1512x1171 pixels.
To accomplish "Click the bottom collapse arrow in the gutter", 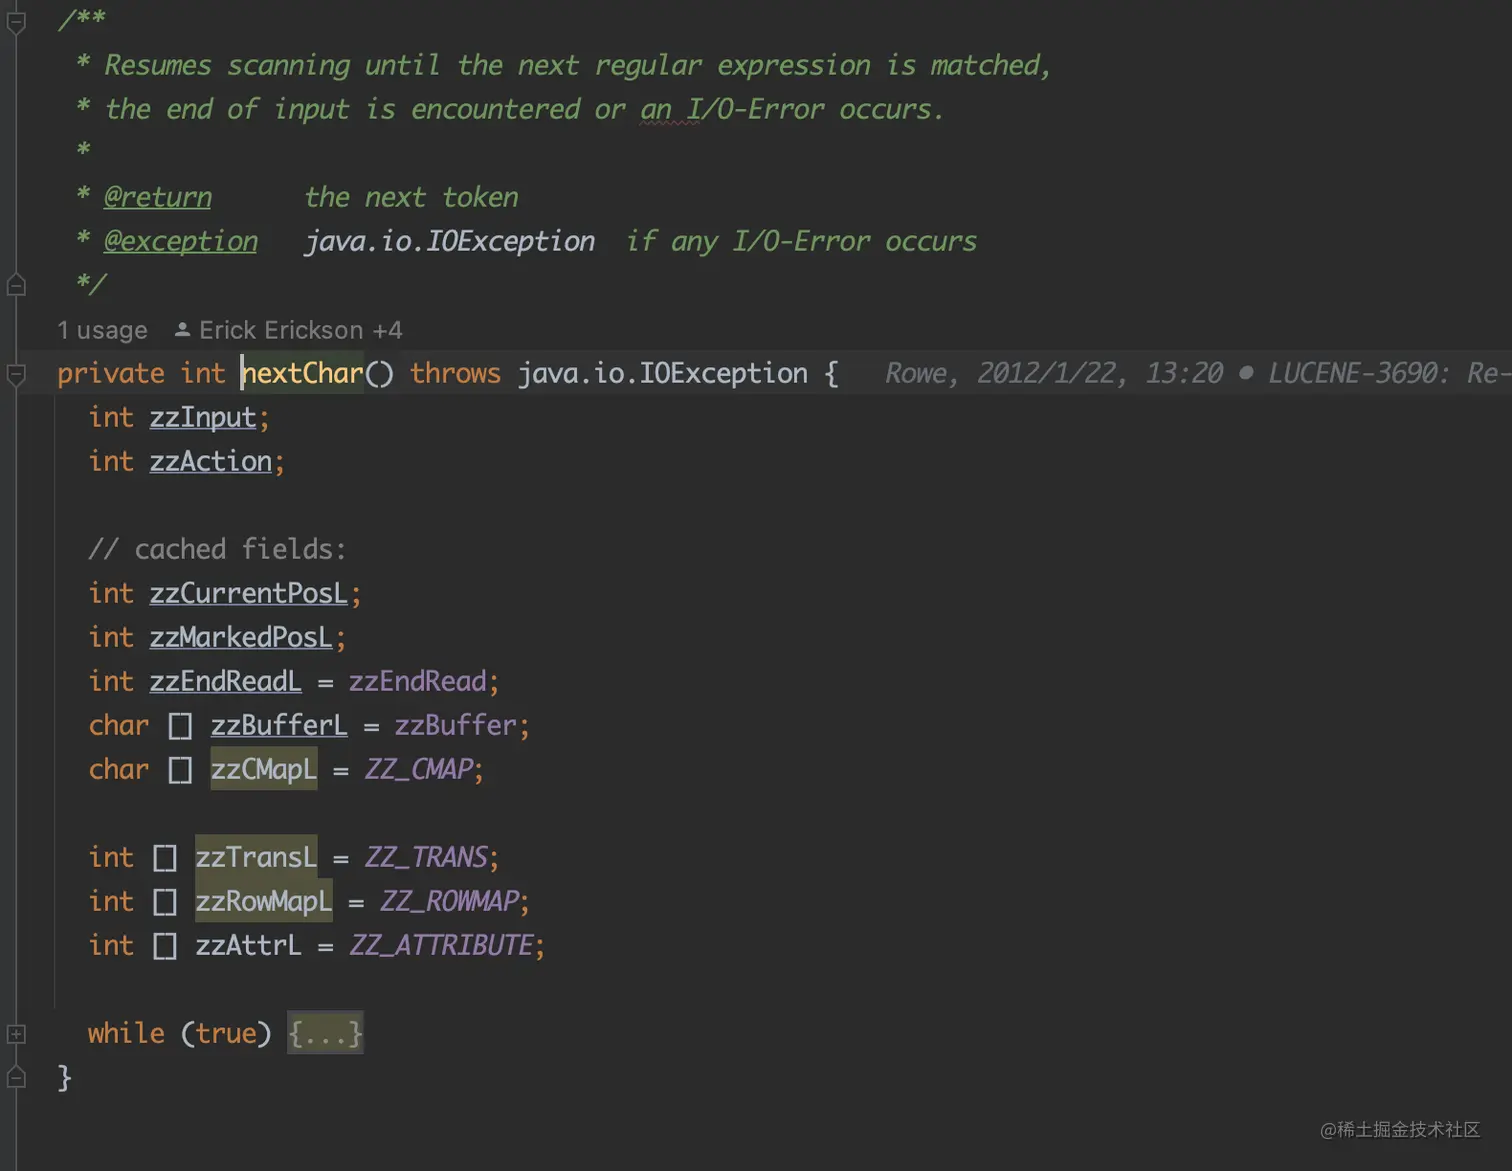I will pos(15,1078).
